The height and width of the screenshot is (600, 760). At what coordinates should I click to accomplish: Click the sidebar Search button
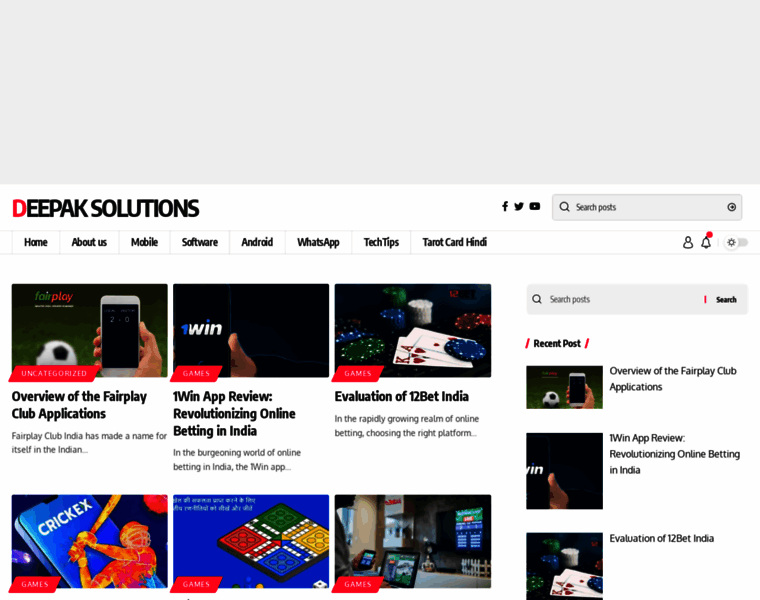[x=726, y=300]
